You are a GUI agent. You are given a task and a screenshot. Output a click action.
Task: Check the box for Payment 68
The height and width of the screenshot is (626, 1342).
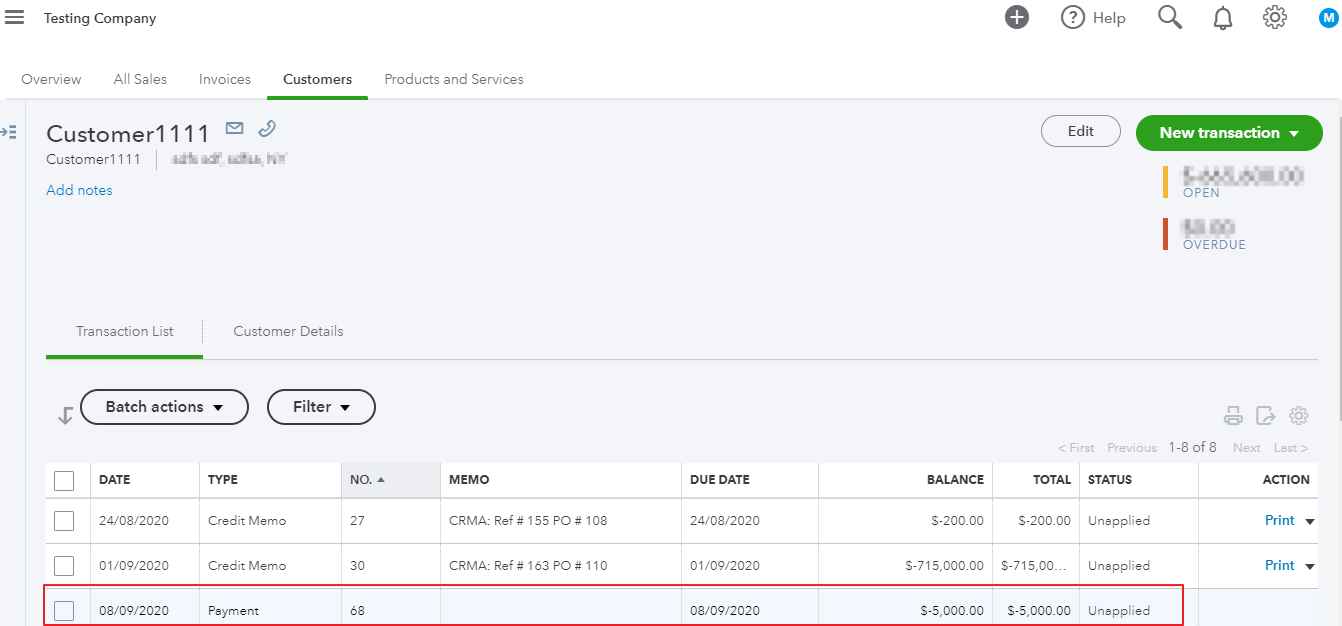point(64,611)
